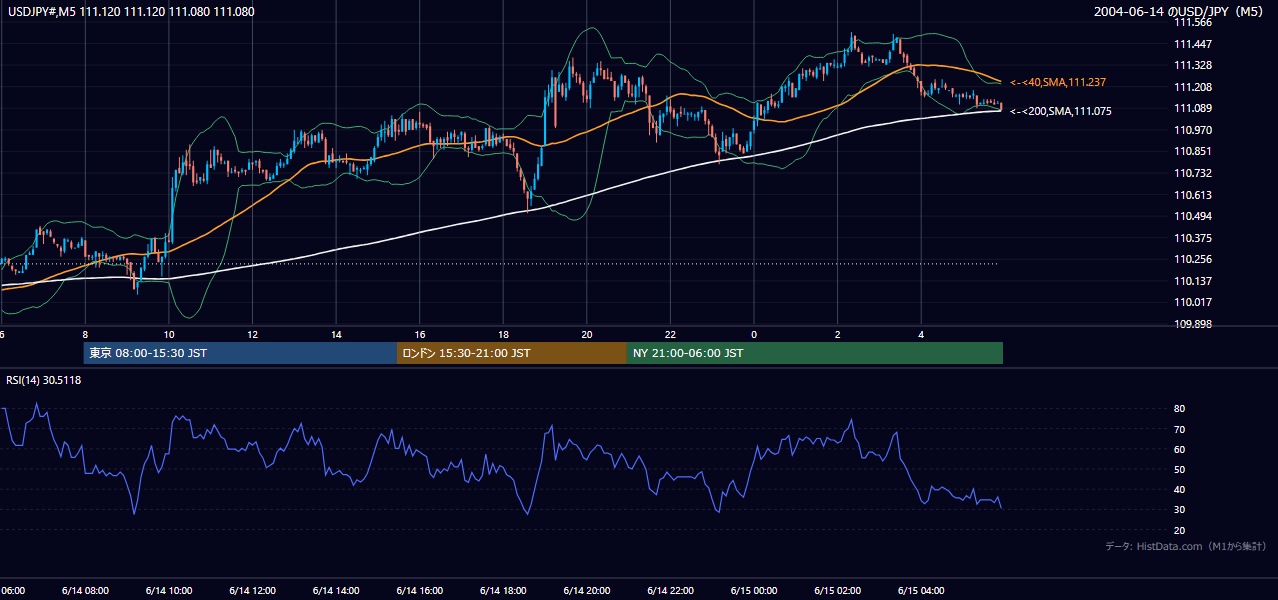Click the Tokyo session bar 東京 08:00-15:30 JST
Screen dimensions: 1278x600
pos(240,353)
